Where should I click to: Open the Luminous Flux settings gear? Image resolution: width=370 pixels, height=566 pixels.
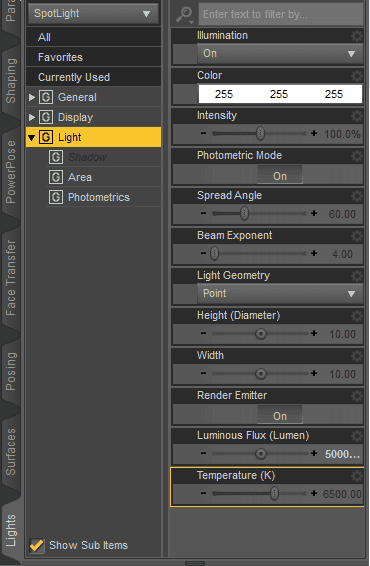[x=357, y=436]
